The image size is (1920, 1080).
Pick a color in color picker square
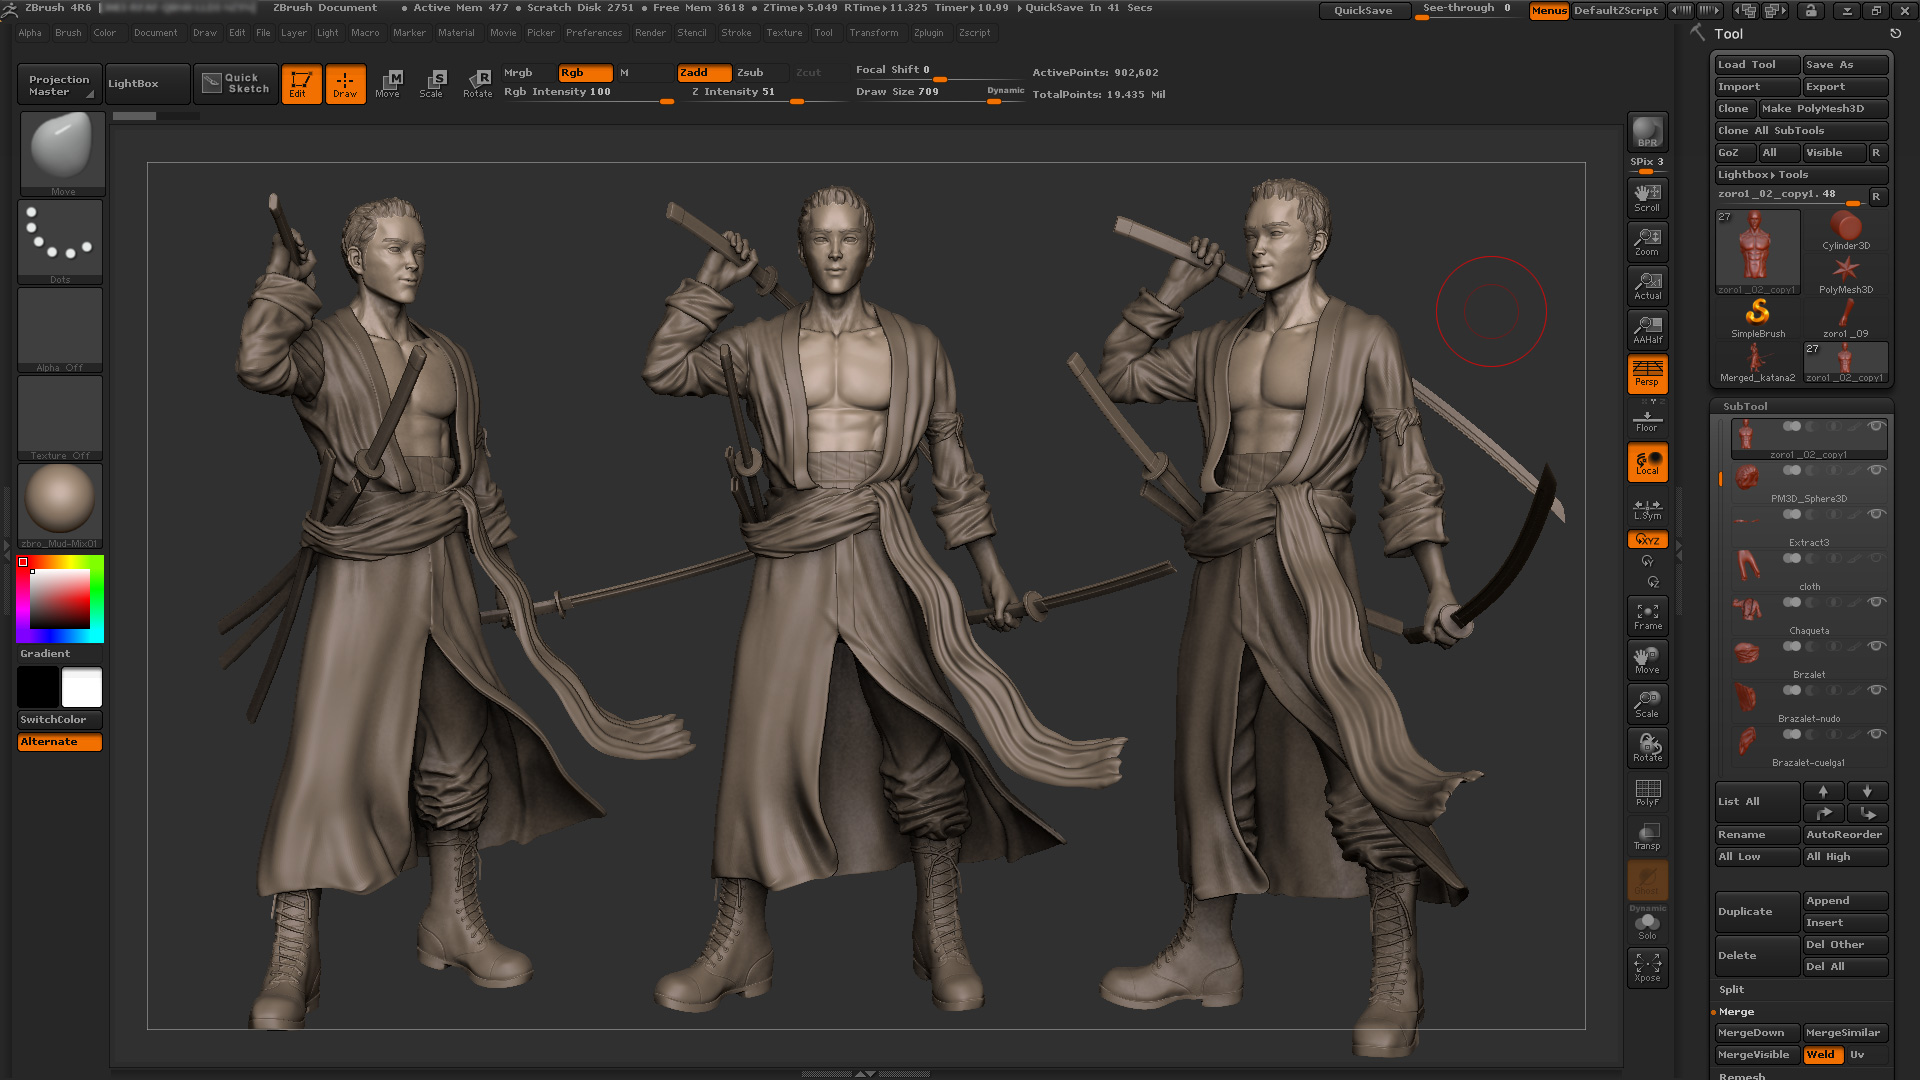tap(60, 598)
